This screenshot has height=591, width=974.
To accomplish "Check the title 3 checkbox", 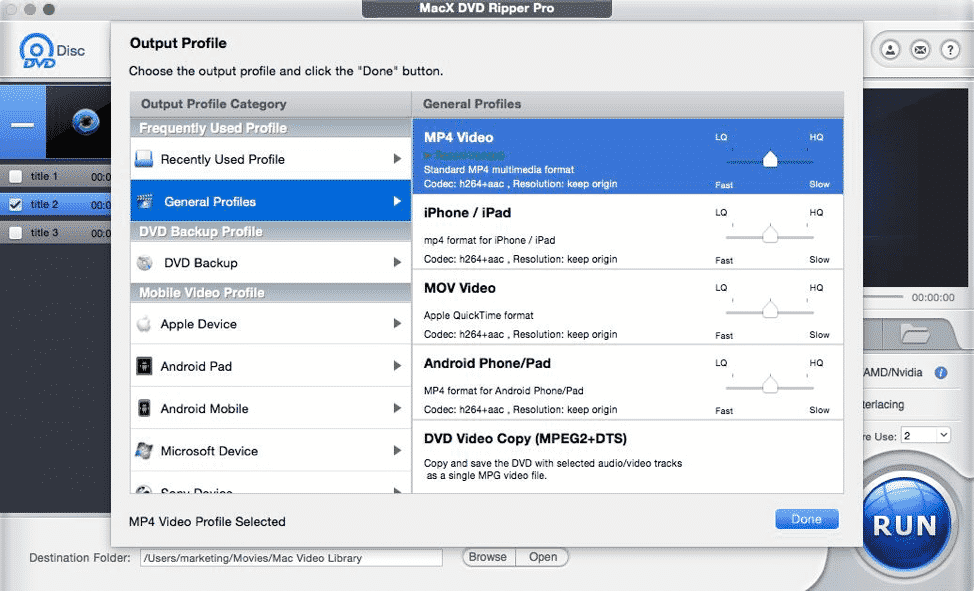I will (x=14, y=235).
